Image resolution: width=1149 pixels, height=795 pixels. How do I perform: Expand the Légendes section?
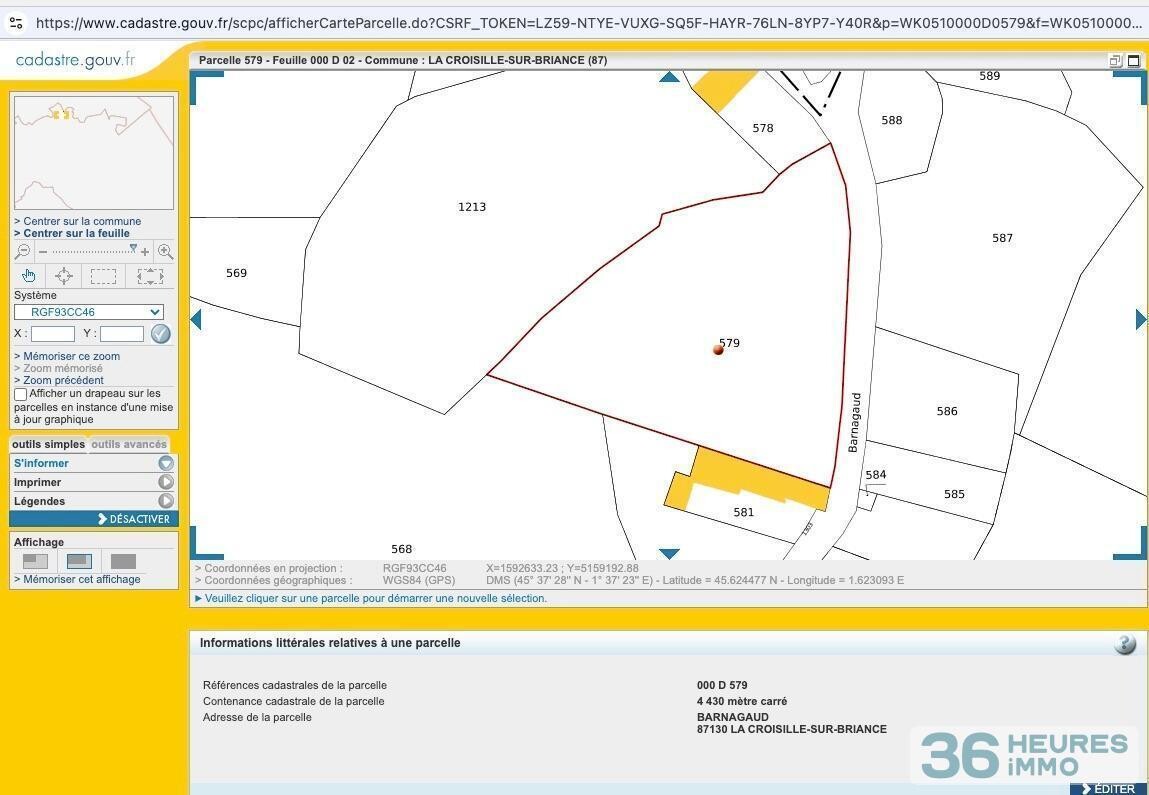pyautogui.click(x=166, y=501)
